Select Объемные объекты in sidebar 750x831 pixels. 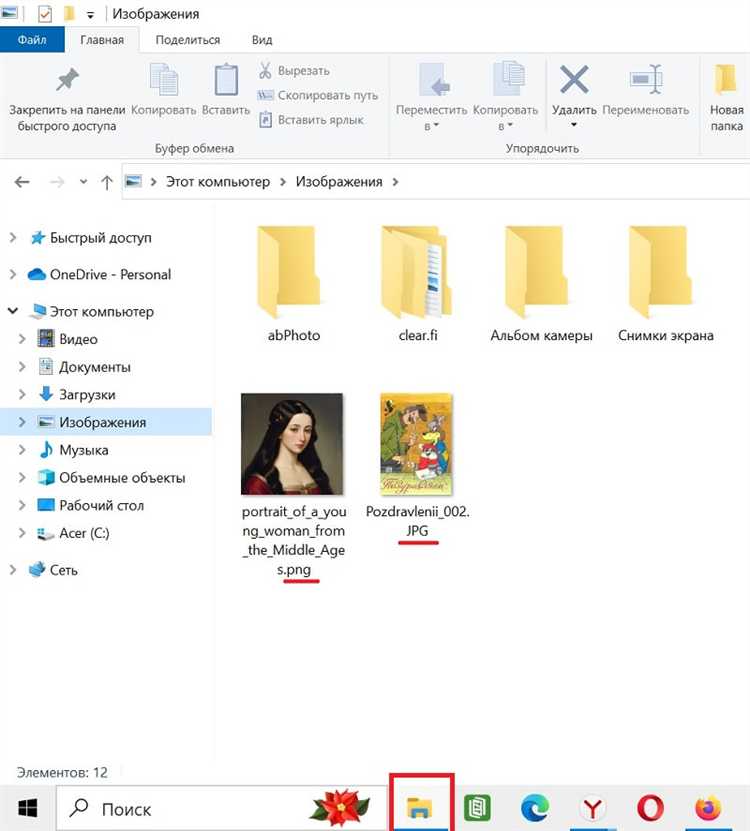coord(122,478)
